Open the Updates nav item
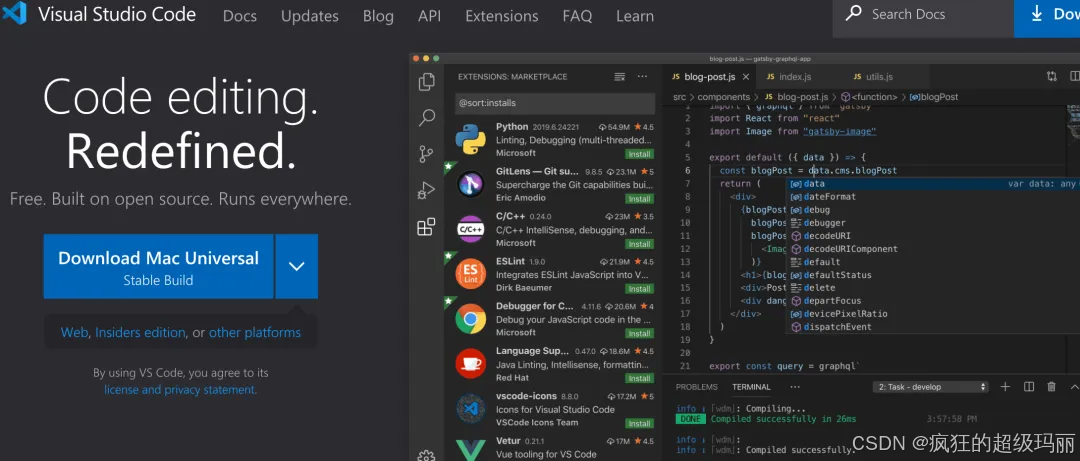1080x461 pixels. click(x=310, y=16)
